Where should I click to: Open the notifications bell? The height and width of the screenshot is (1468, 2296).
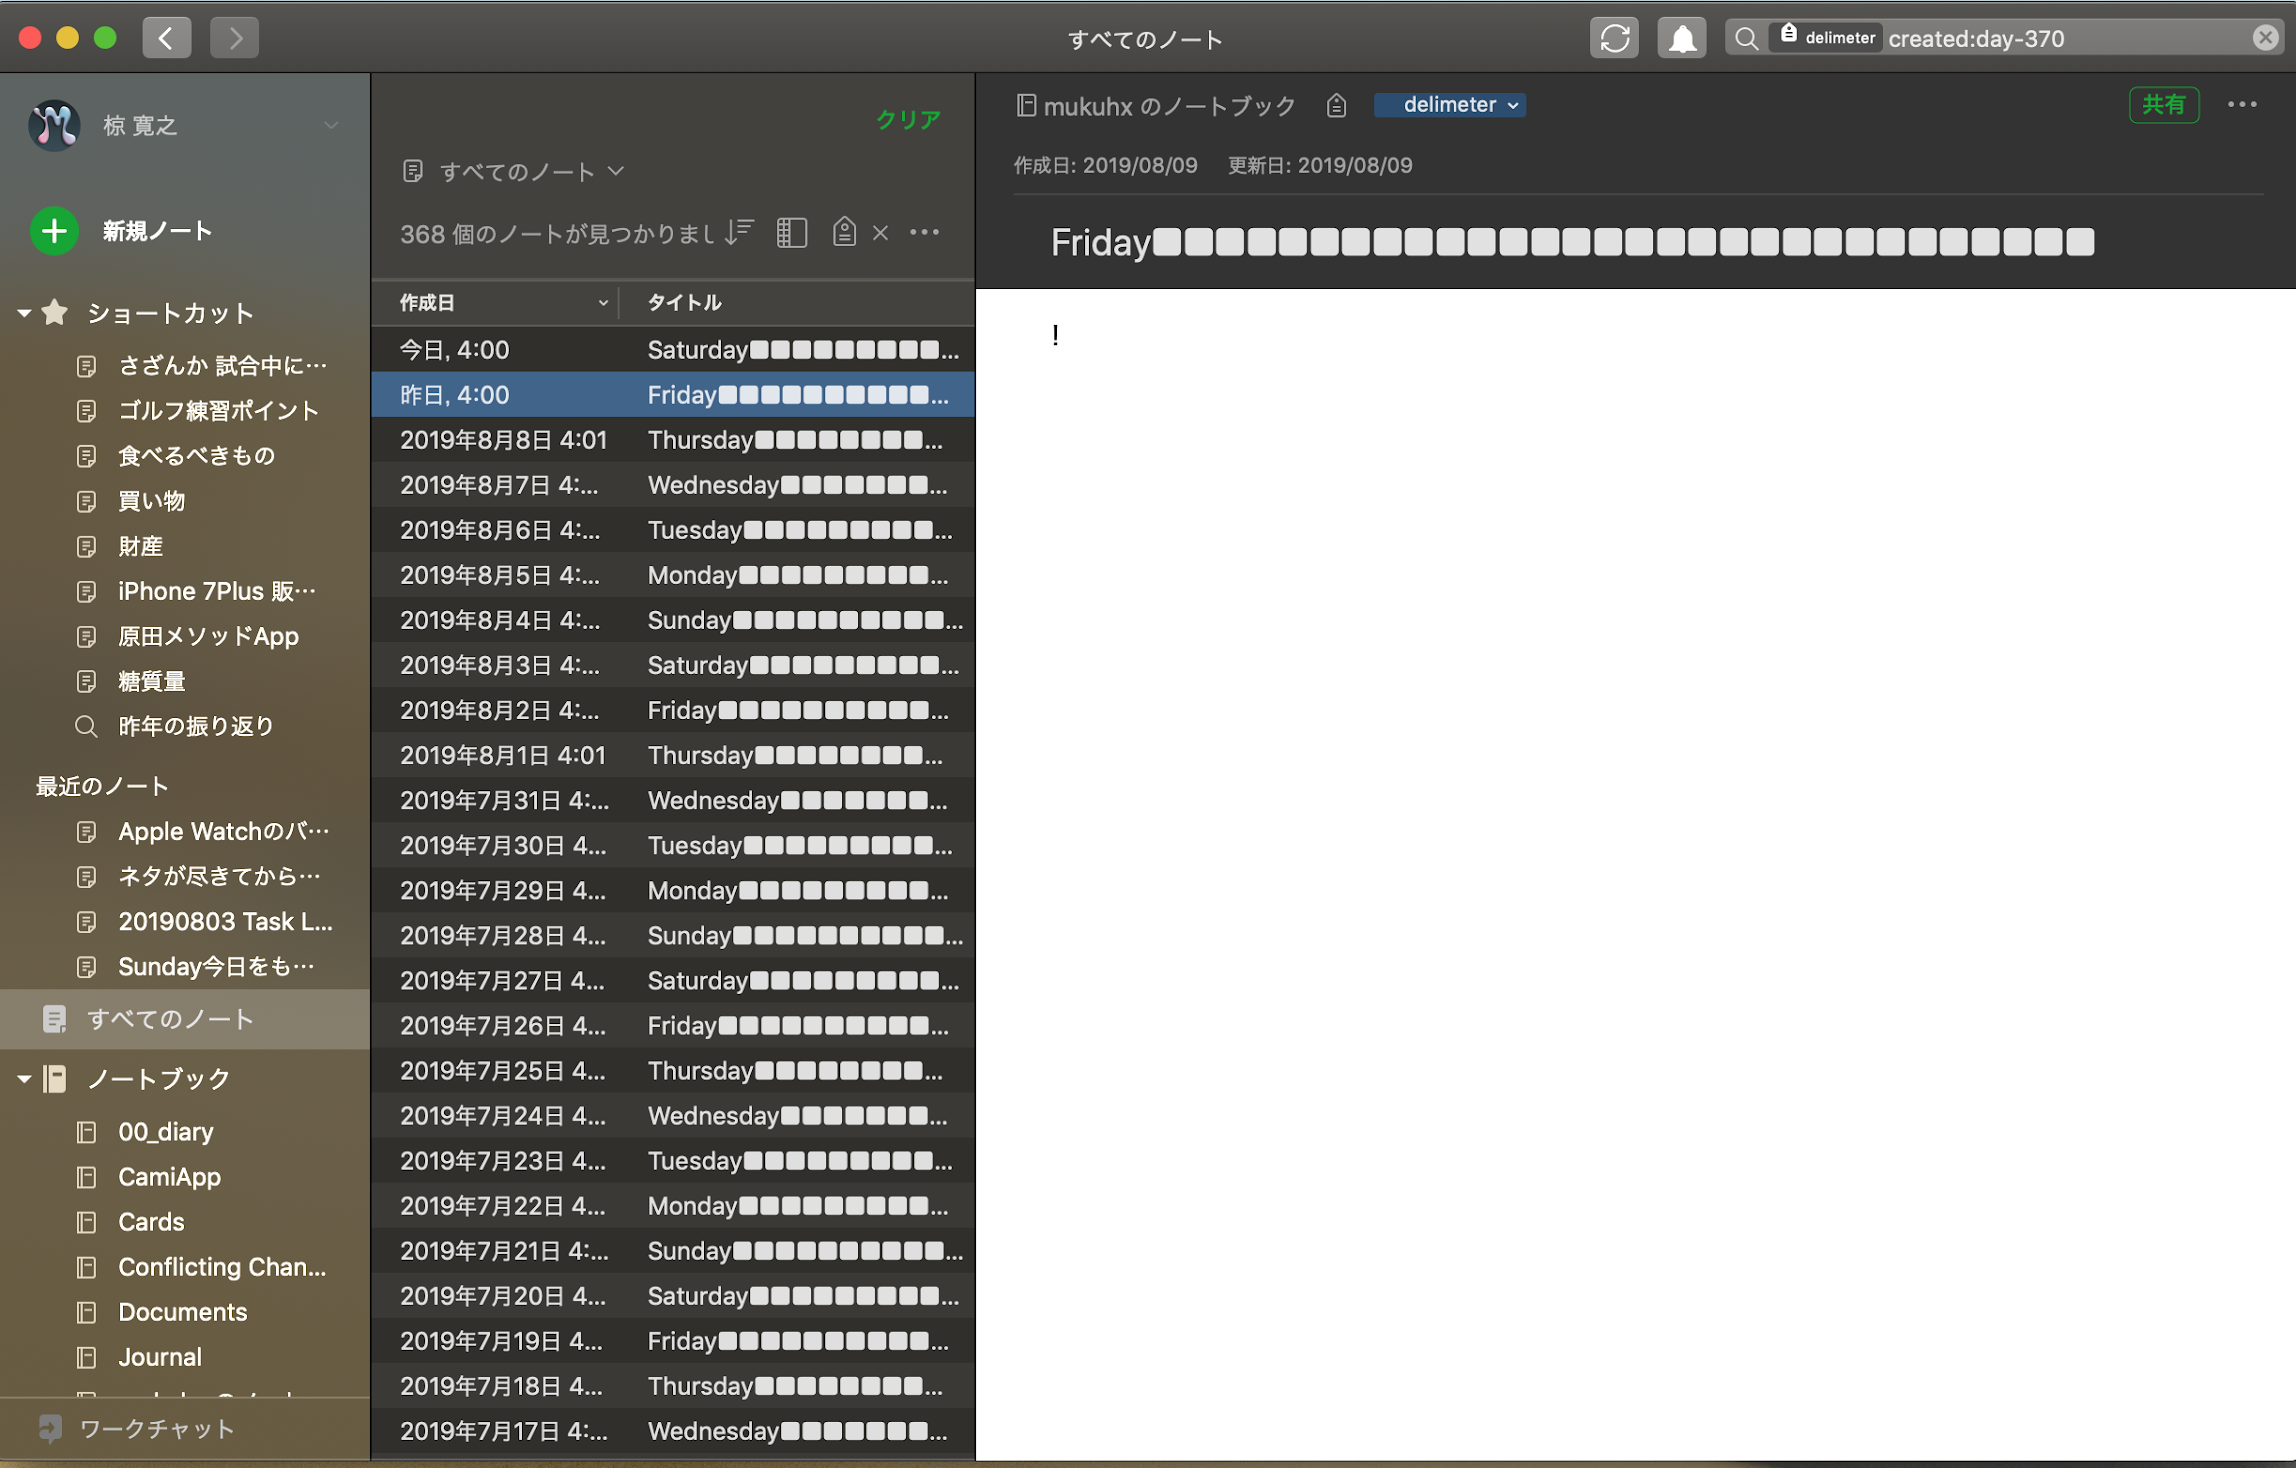pos(1682,38)
